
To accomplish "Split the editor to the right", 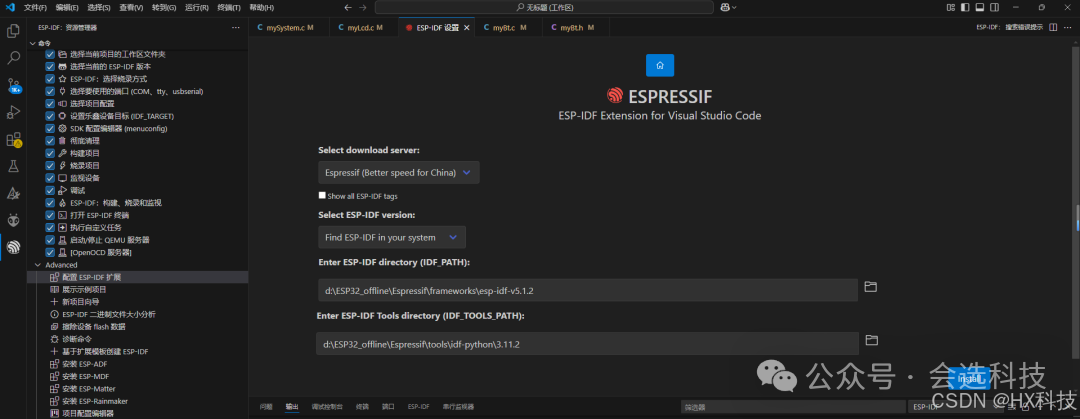I will 1052,28.
